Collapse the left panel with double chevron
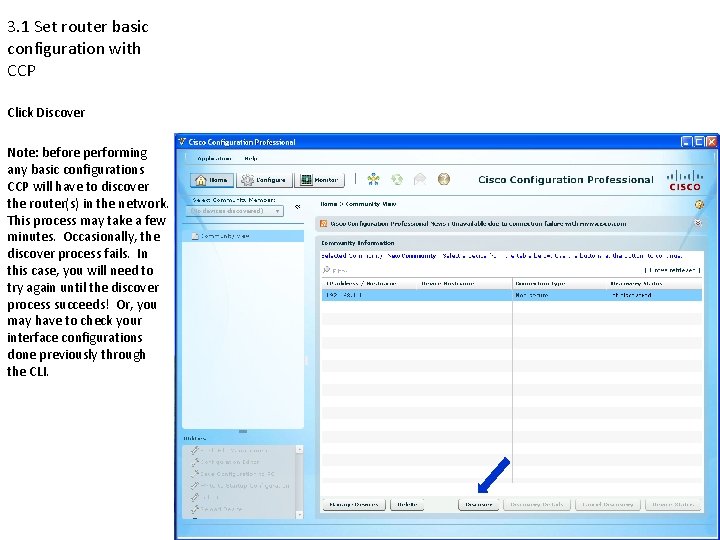This screenshot has width=720, height=540. 298,207
